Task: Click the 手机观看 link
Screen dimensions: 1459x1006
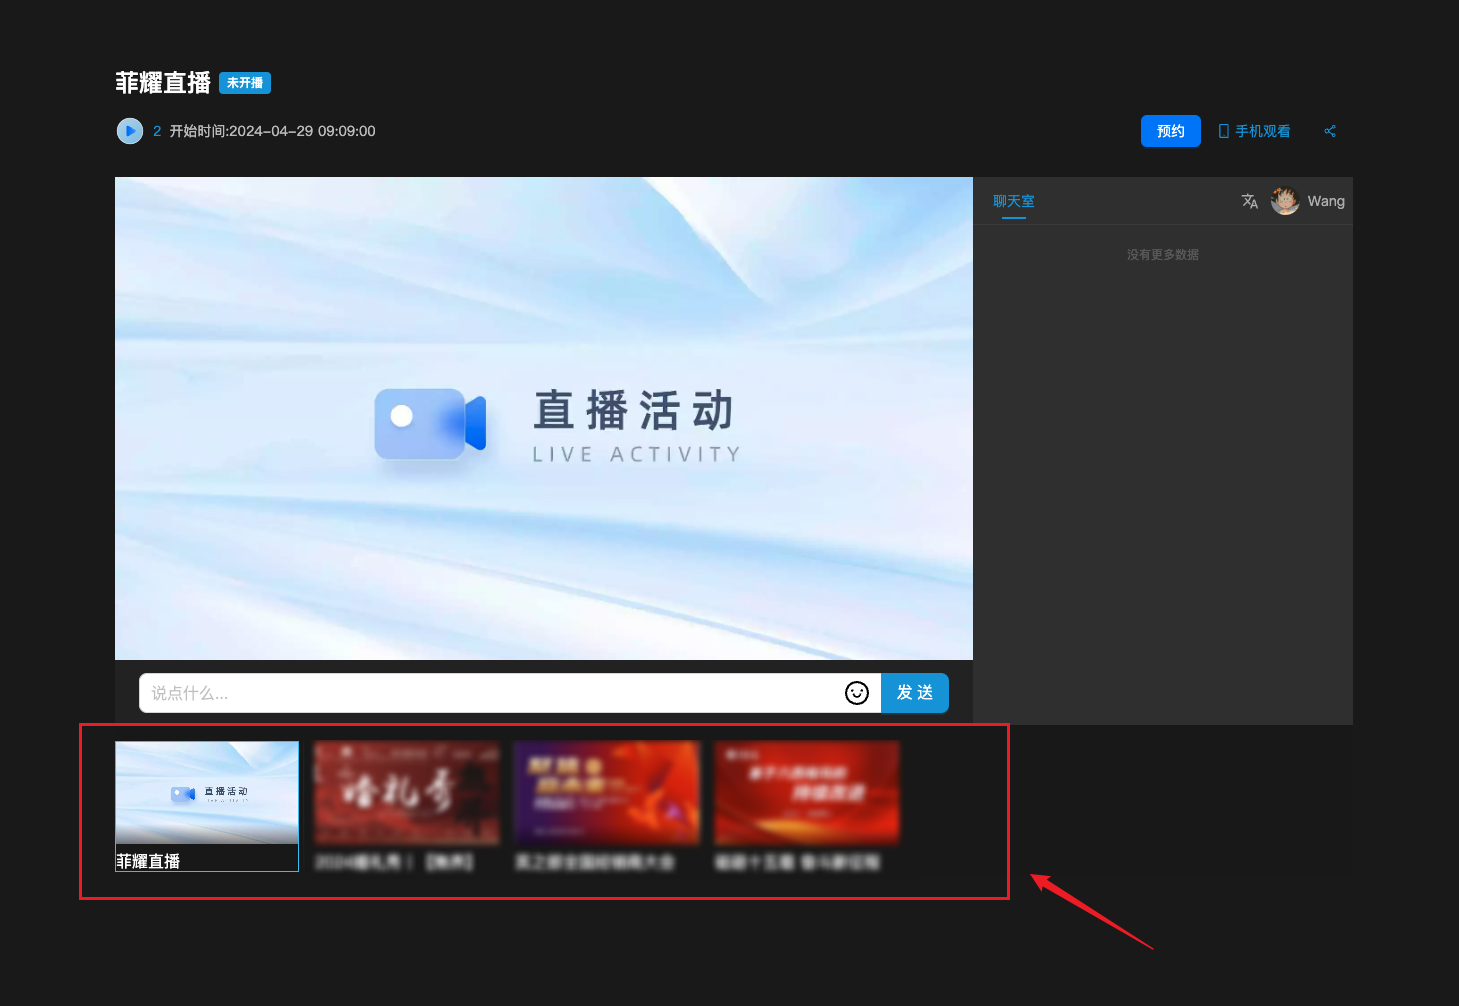Action: (1262, 131)
